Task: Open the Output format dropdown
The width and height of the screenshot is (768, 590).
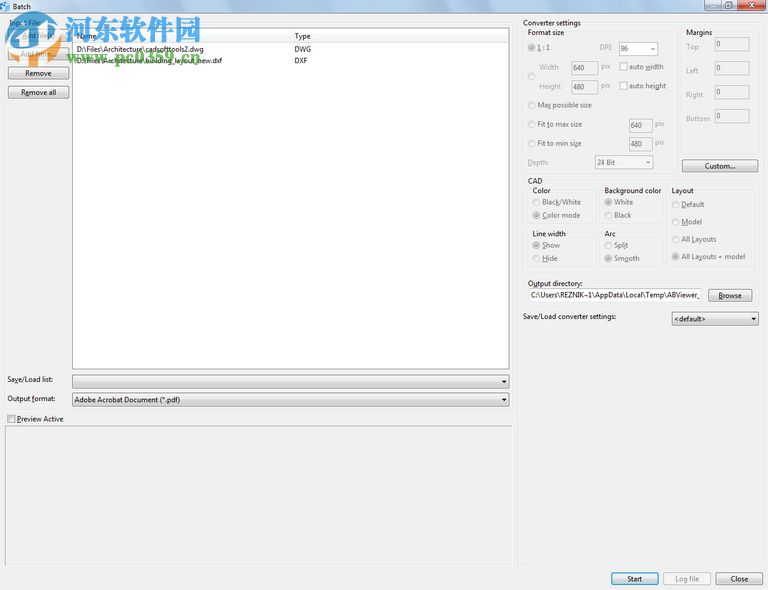Action: 290,400
